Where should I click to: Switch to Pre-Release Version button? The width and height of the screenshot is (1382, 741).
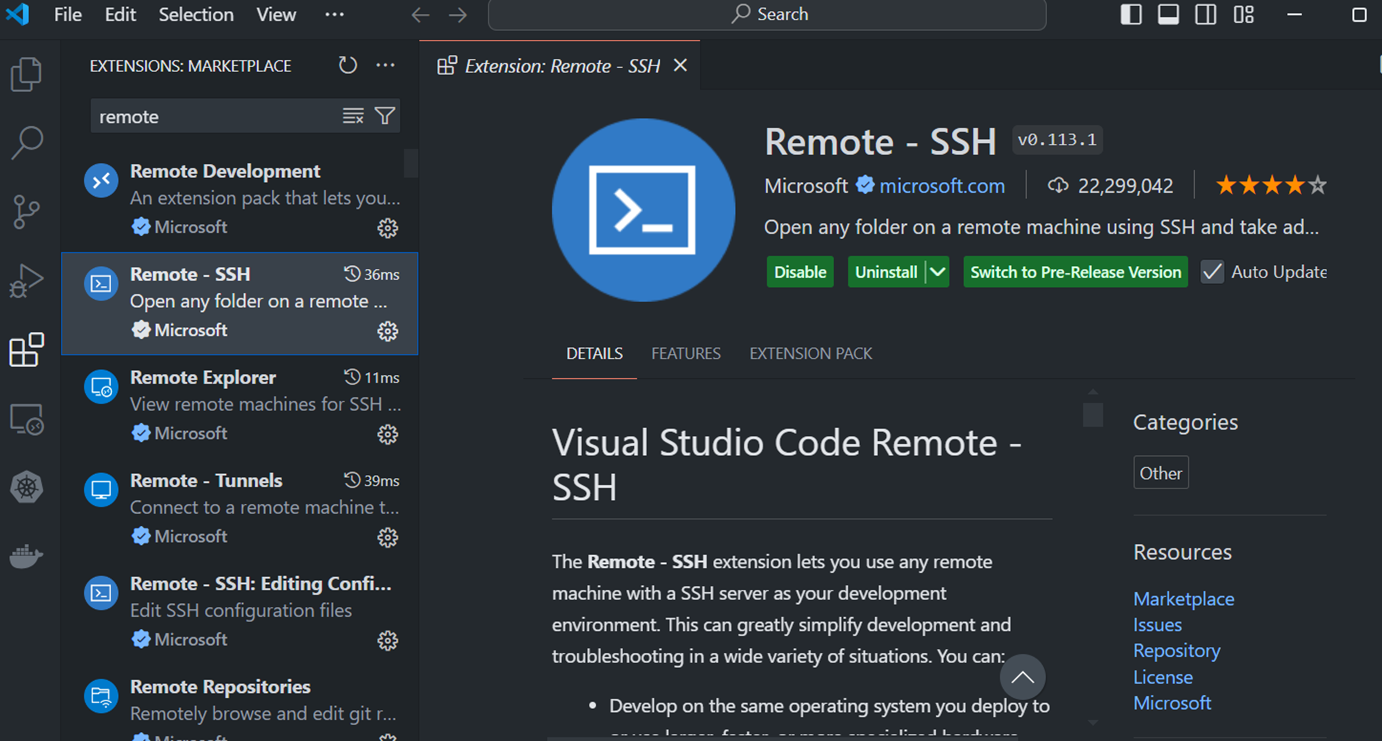coord(1076,272)
